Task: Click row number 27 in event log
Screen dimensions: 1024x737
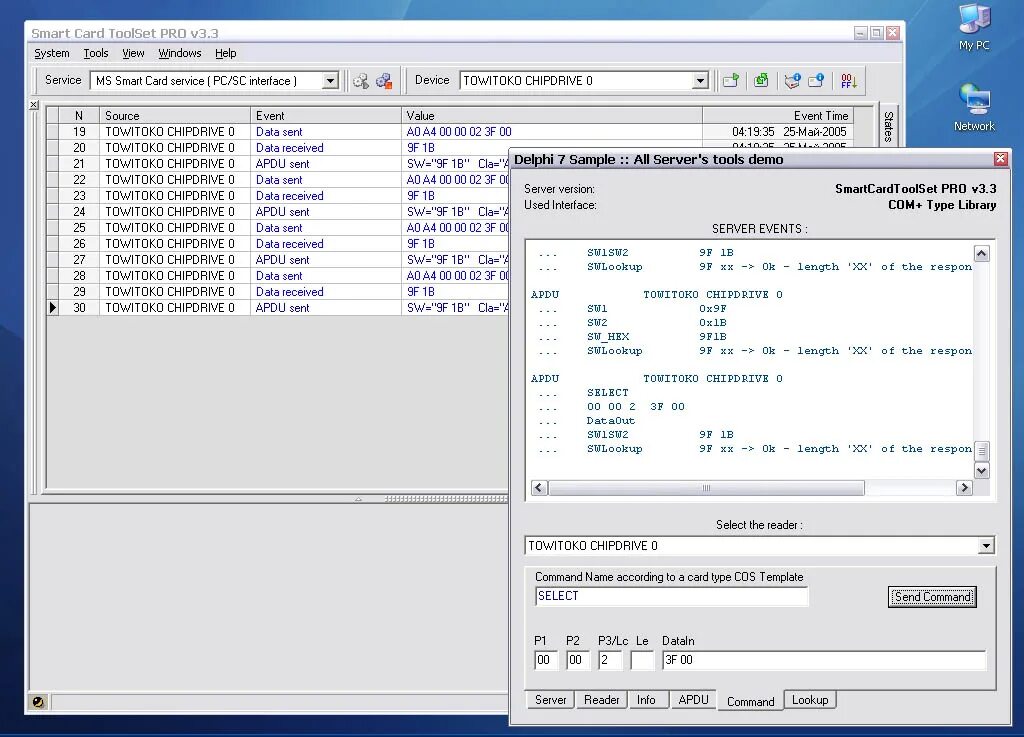Action: 79,260
